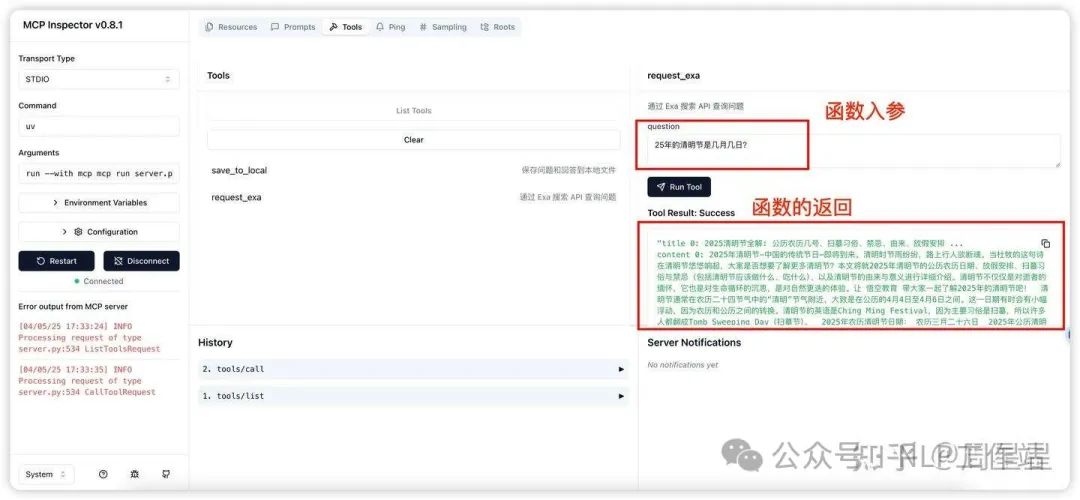Viewport: 1080px width, 500px height.
Task: Click the ListToolsRequest log entry
Action: pos(89,337)
